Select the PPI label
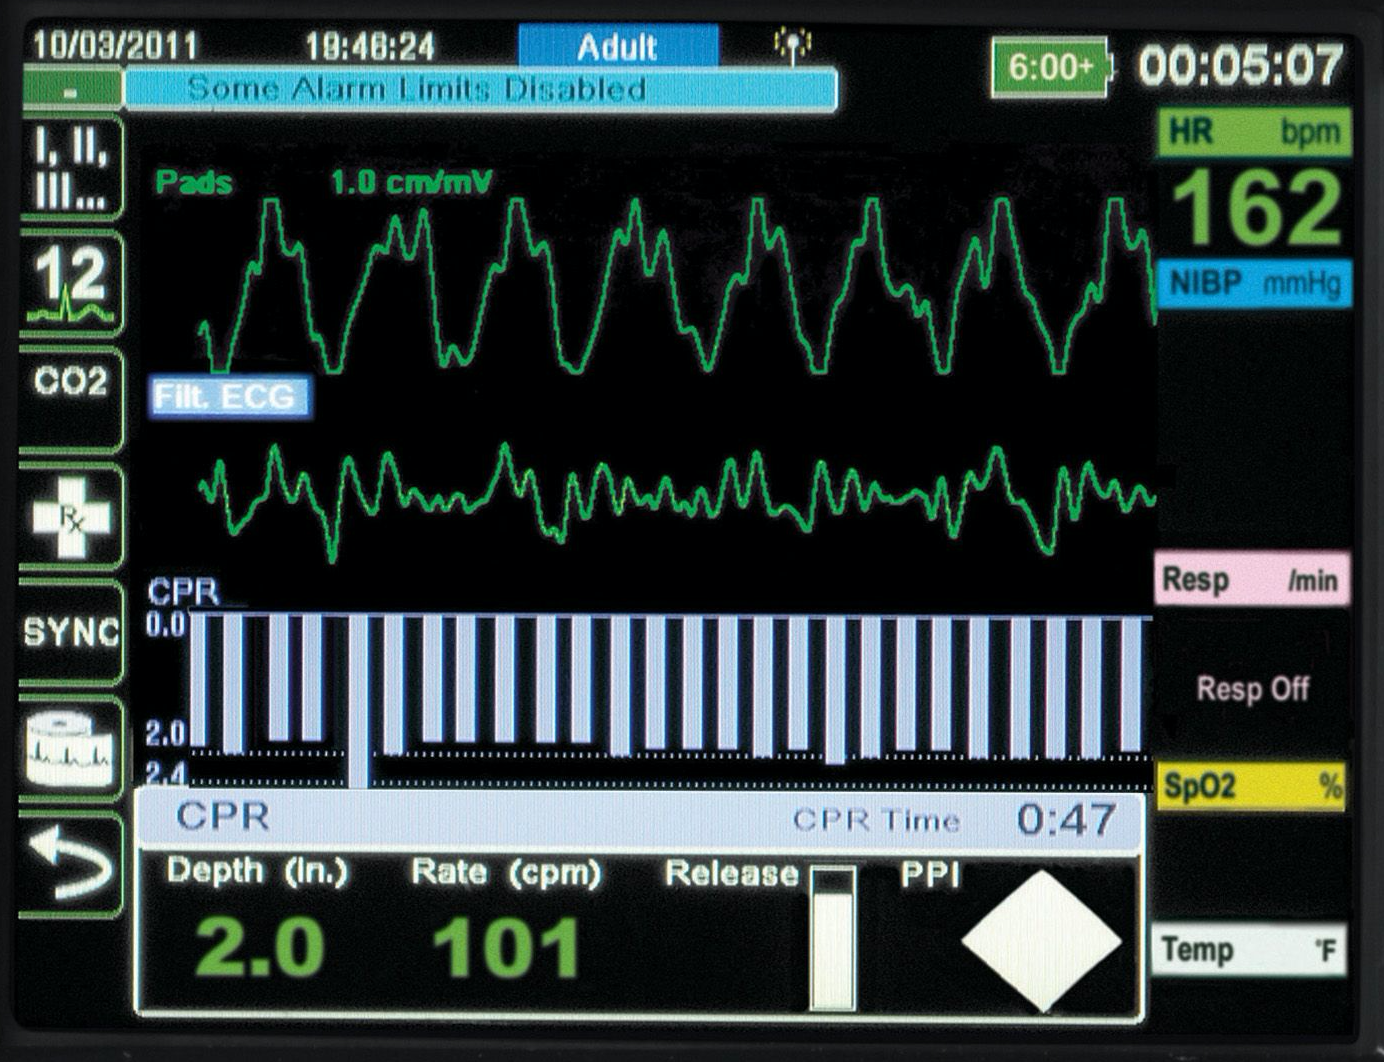This screenshot has height=1062, width=1384. [930, 875]
